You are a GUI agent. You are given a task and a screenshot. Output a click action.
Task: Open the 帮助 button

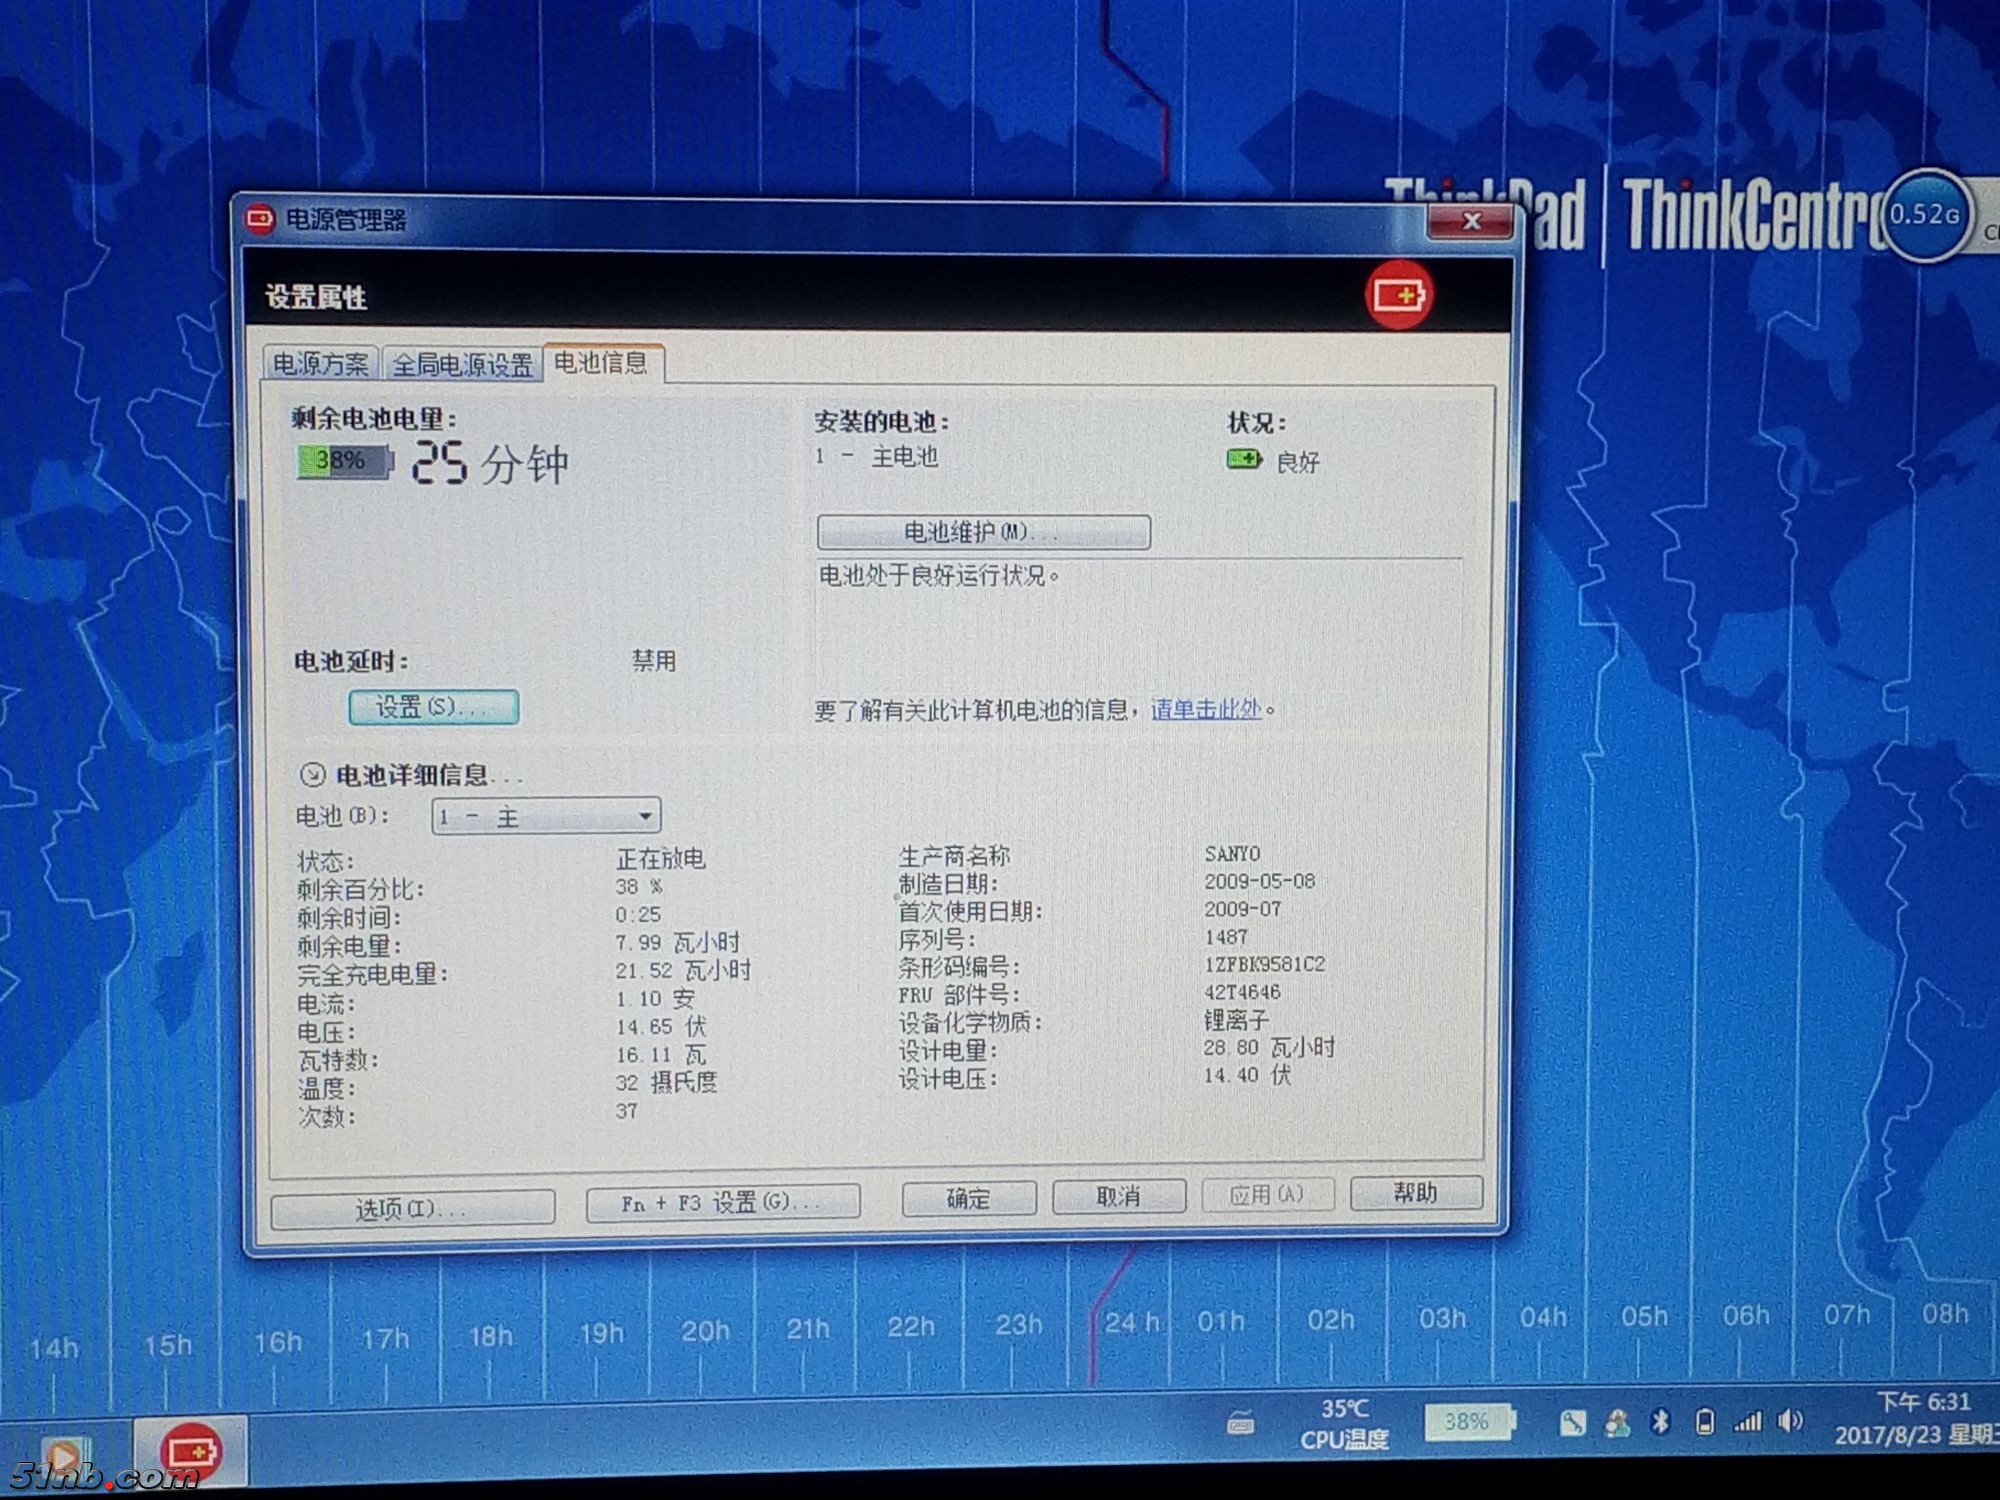pos(1415,1192)
